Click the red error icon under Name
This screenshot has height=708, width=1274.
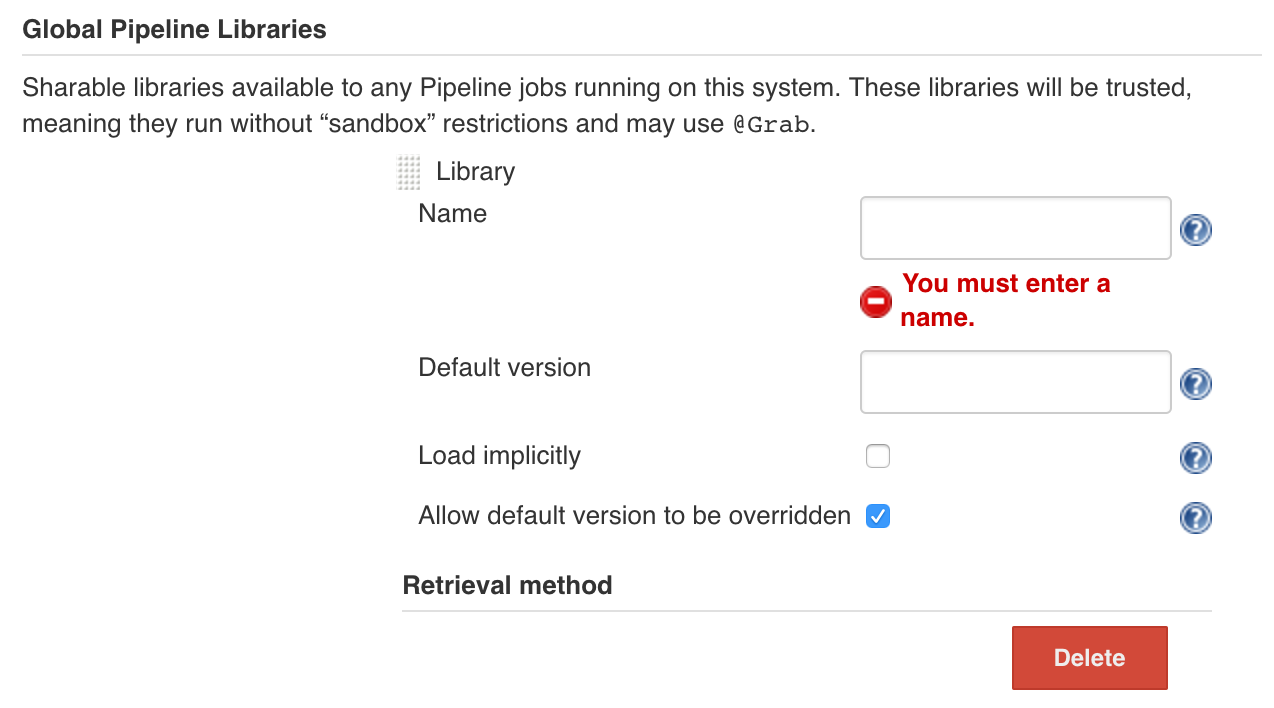click(x=875, y=302)
